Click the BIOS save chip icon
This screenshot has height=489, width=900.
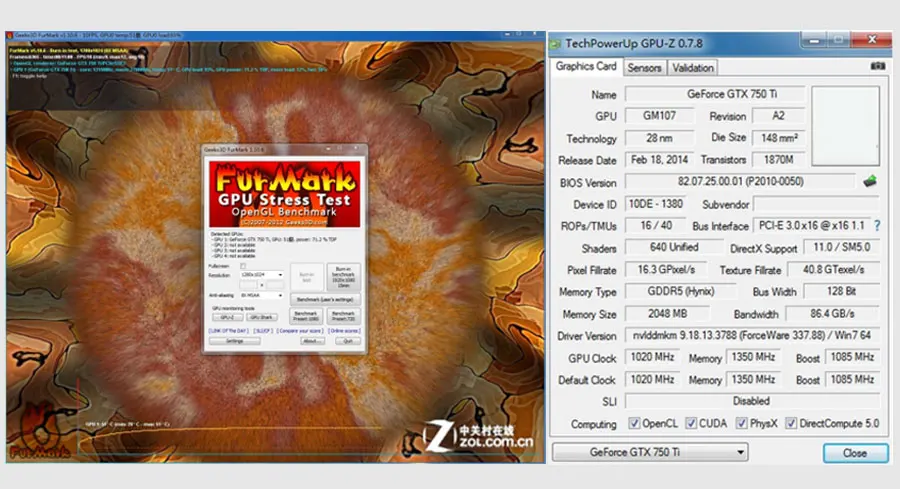[870, 181]
